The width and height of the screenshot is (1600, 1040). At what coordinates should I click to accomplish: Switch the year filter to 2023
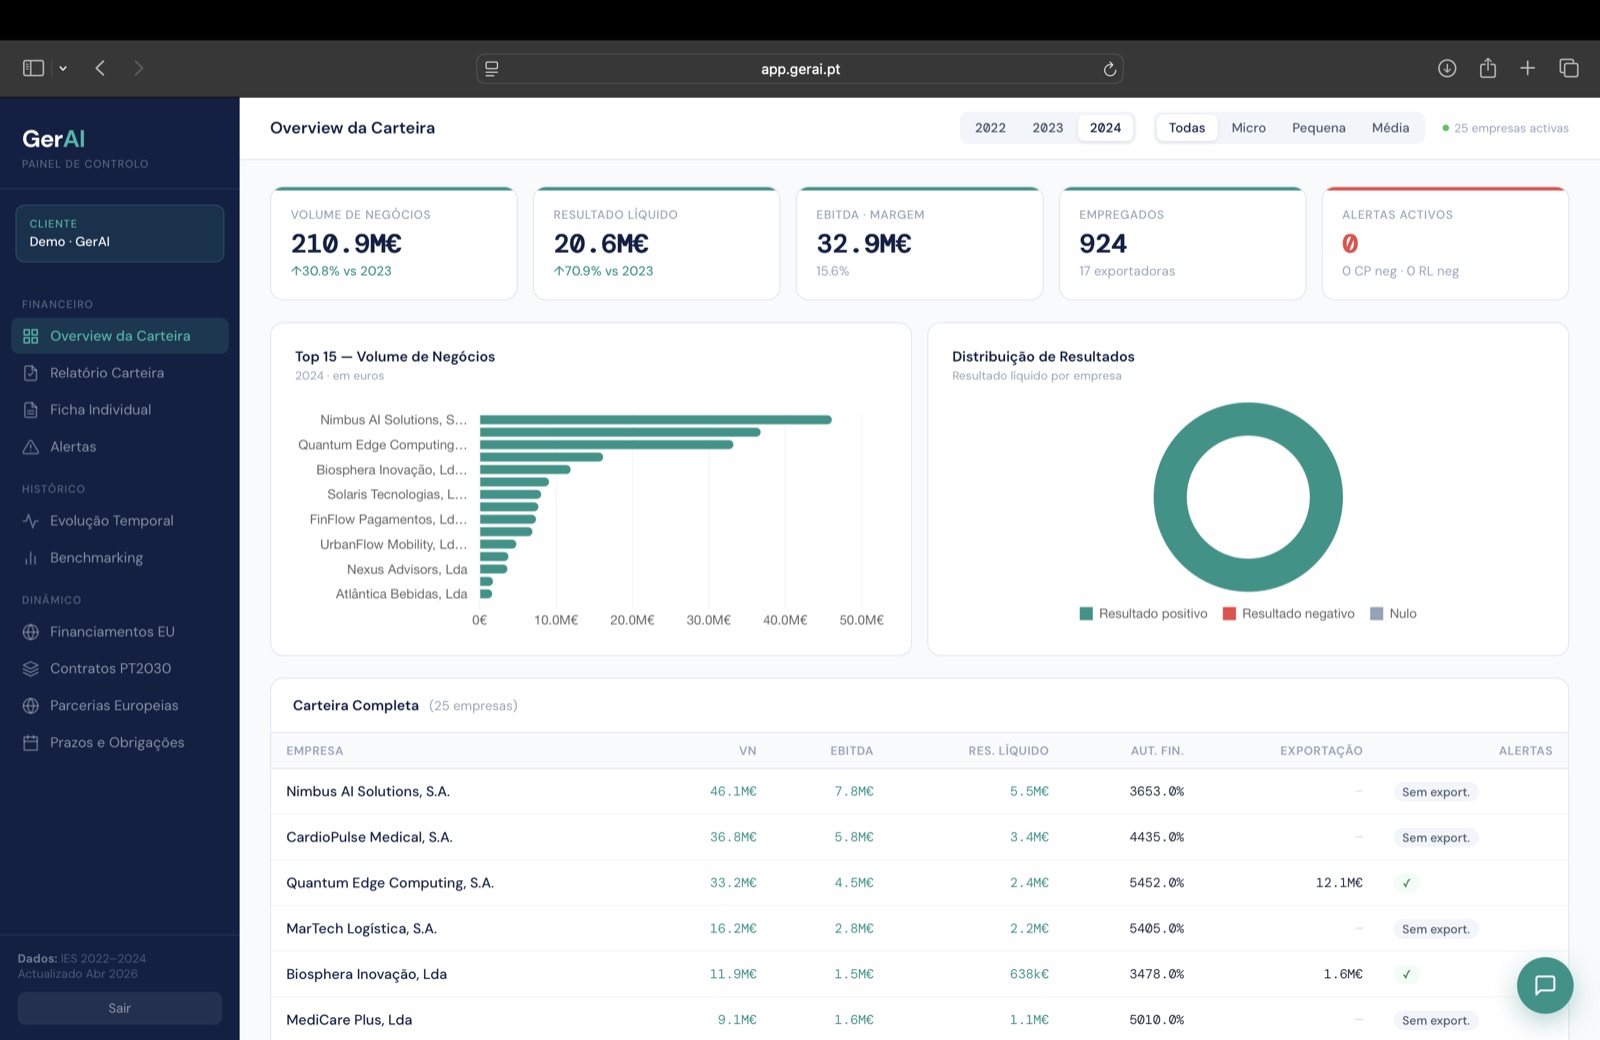[x=1047, y=128]
